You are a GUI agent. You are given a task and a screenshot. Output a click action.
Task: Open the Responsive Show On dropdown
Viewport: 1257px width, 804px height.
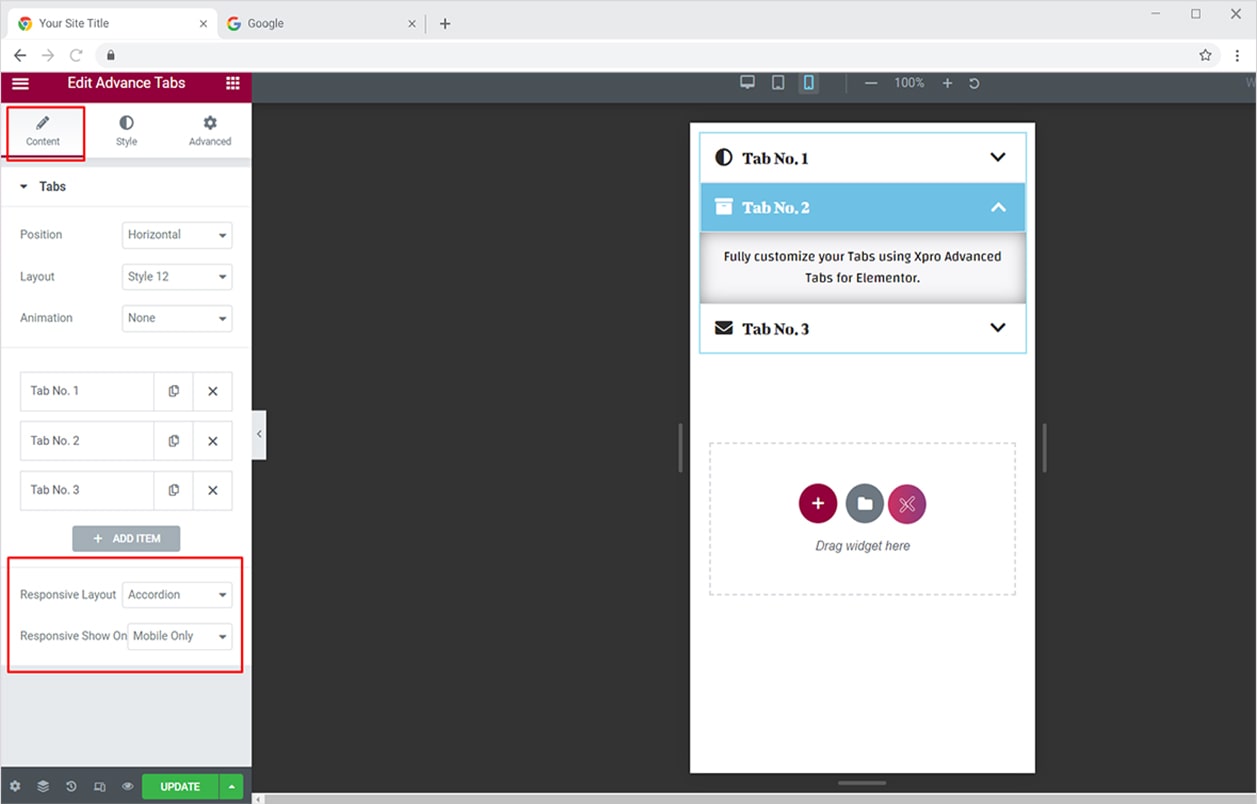tap(180, 636)
